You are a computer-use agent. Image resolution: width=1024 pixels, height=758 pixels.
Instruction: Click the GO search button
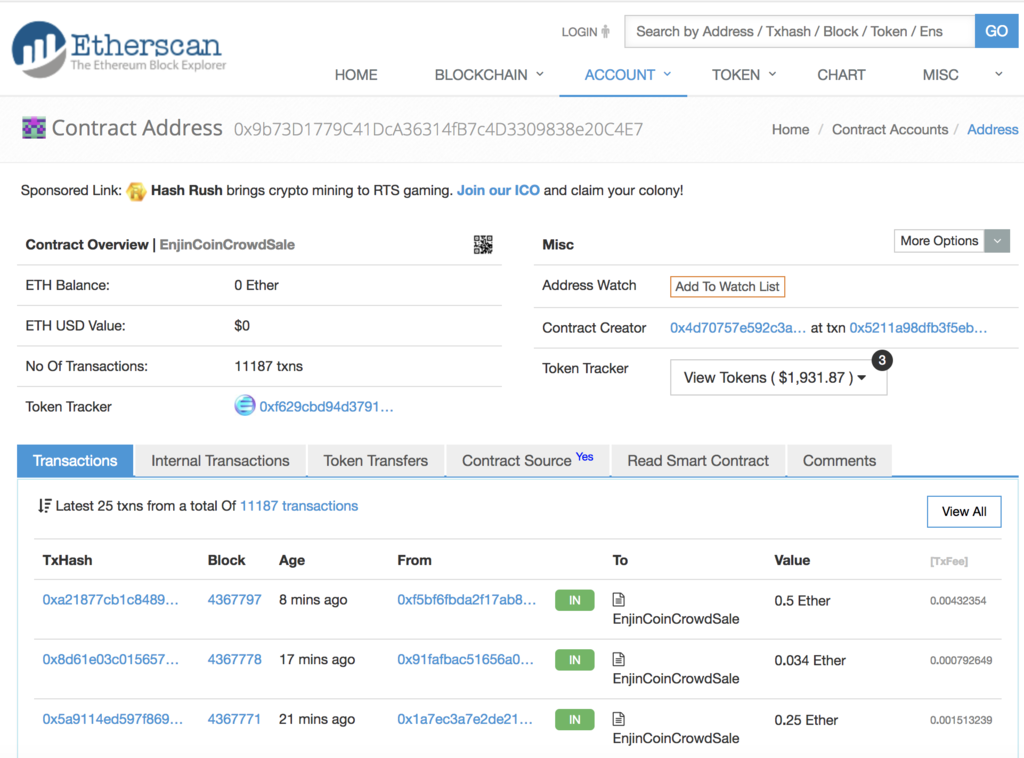click(996, 31)
